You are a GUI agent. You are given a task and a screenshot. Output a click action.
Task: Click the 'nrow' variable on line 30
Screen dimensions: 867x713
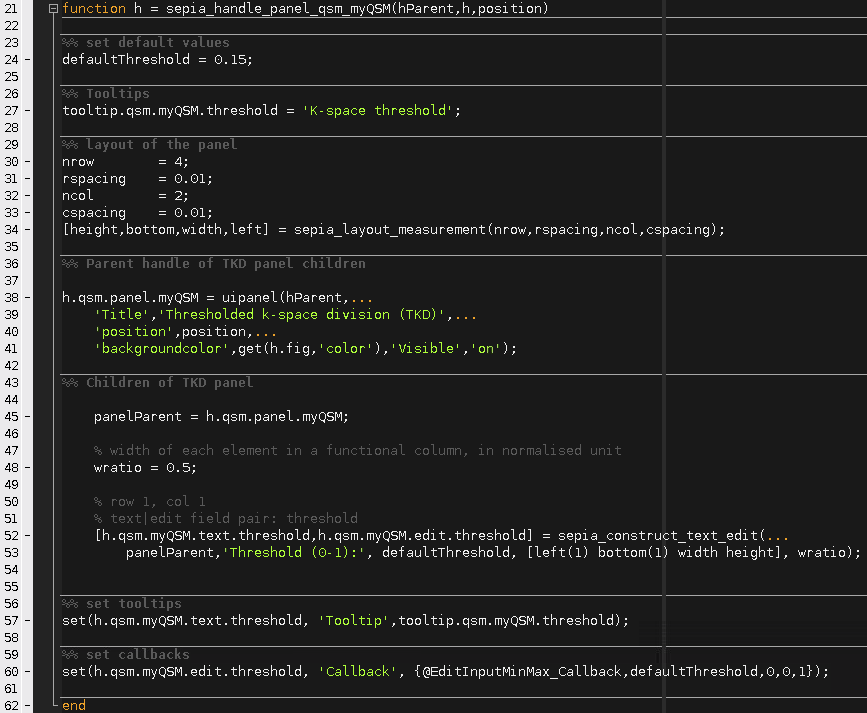[x=78, y=162]
